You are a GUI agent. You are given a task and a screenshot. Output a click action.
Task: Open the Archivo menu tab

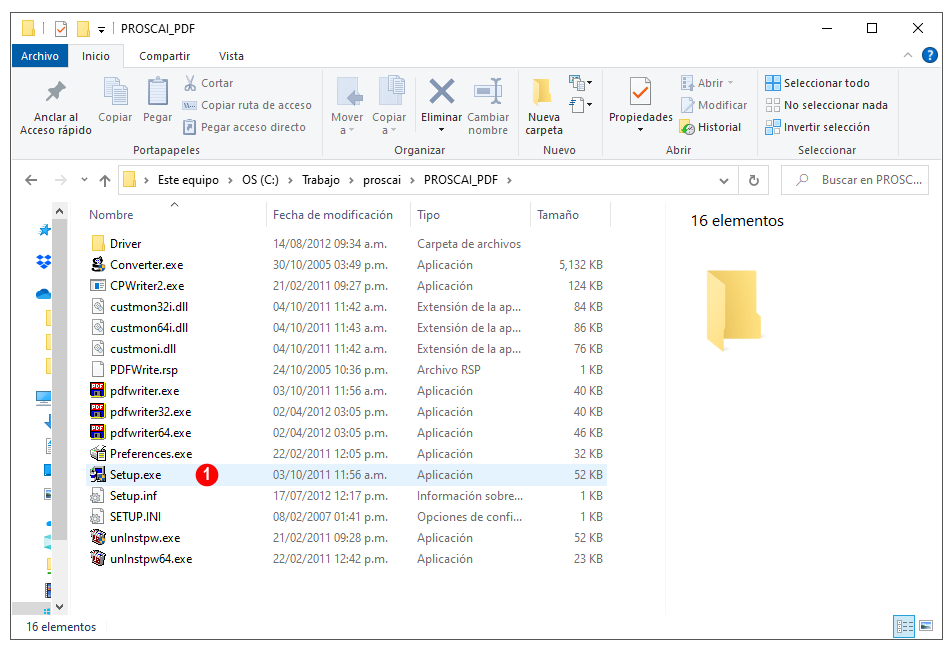(40, 56)
